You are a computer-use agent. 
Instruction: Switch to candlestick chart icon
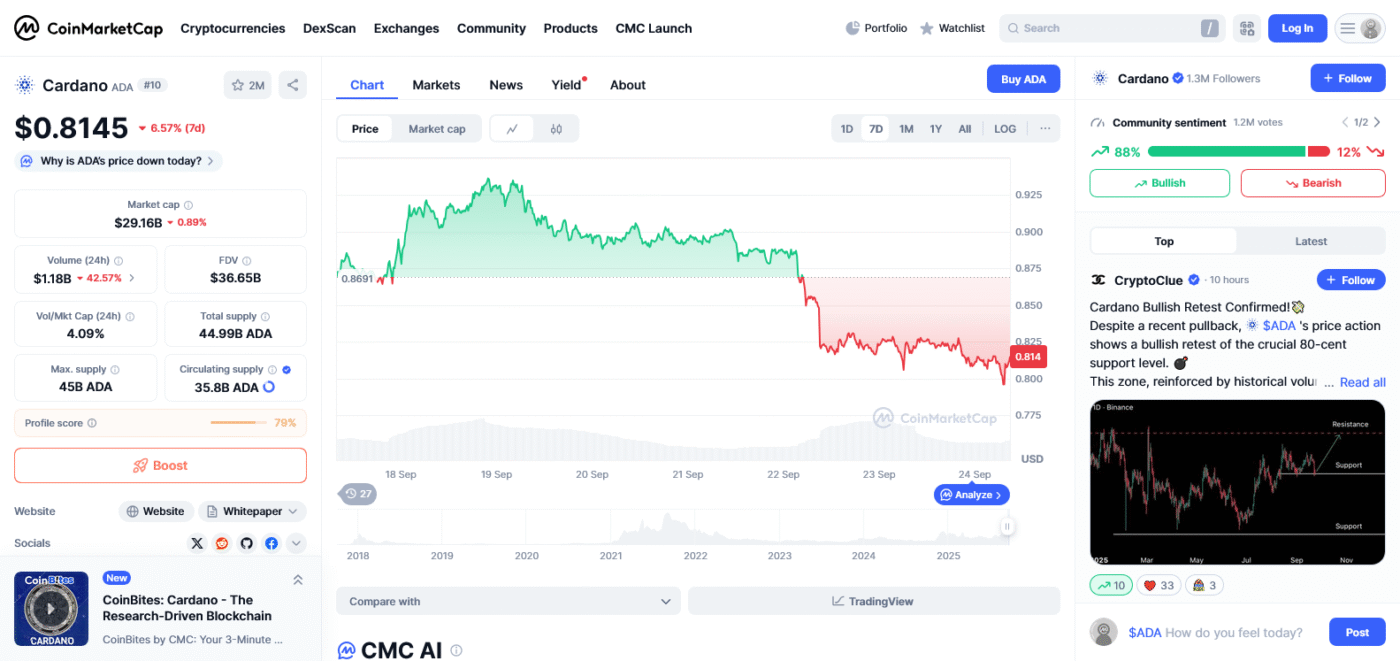coord(556,129)
